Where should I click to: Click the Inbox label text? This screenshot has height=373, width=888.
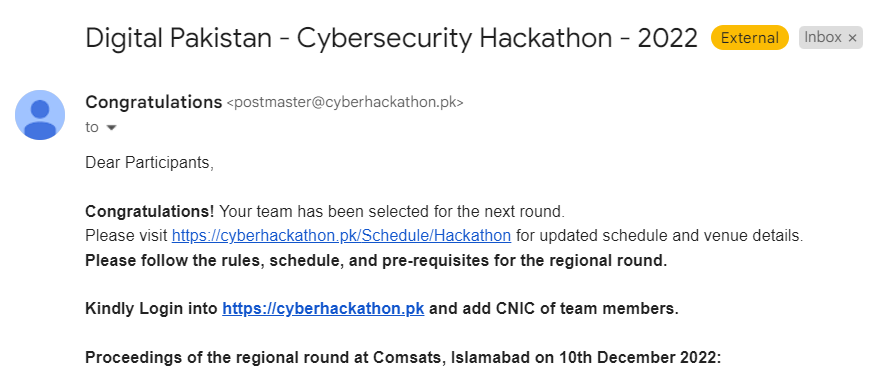pyautogui.click(x=823, y=37)
